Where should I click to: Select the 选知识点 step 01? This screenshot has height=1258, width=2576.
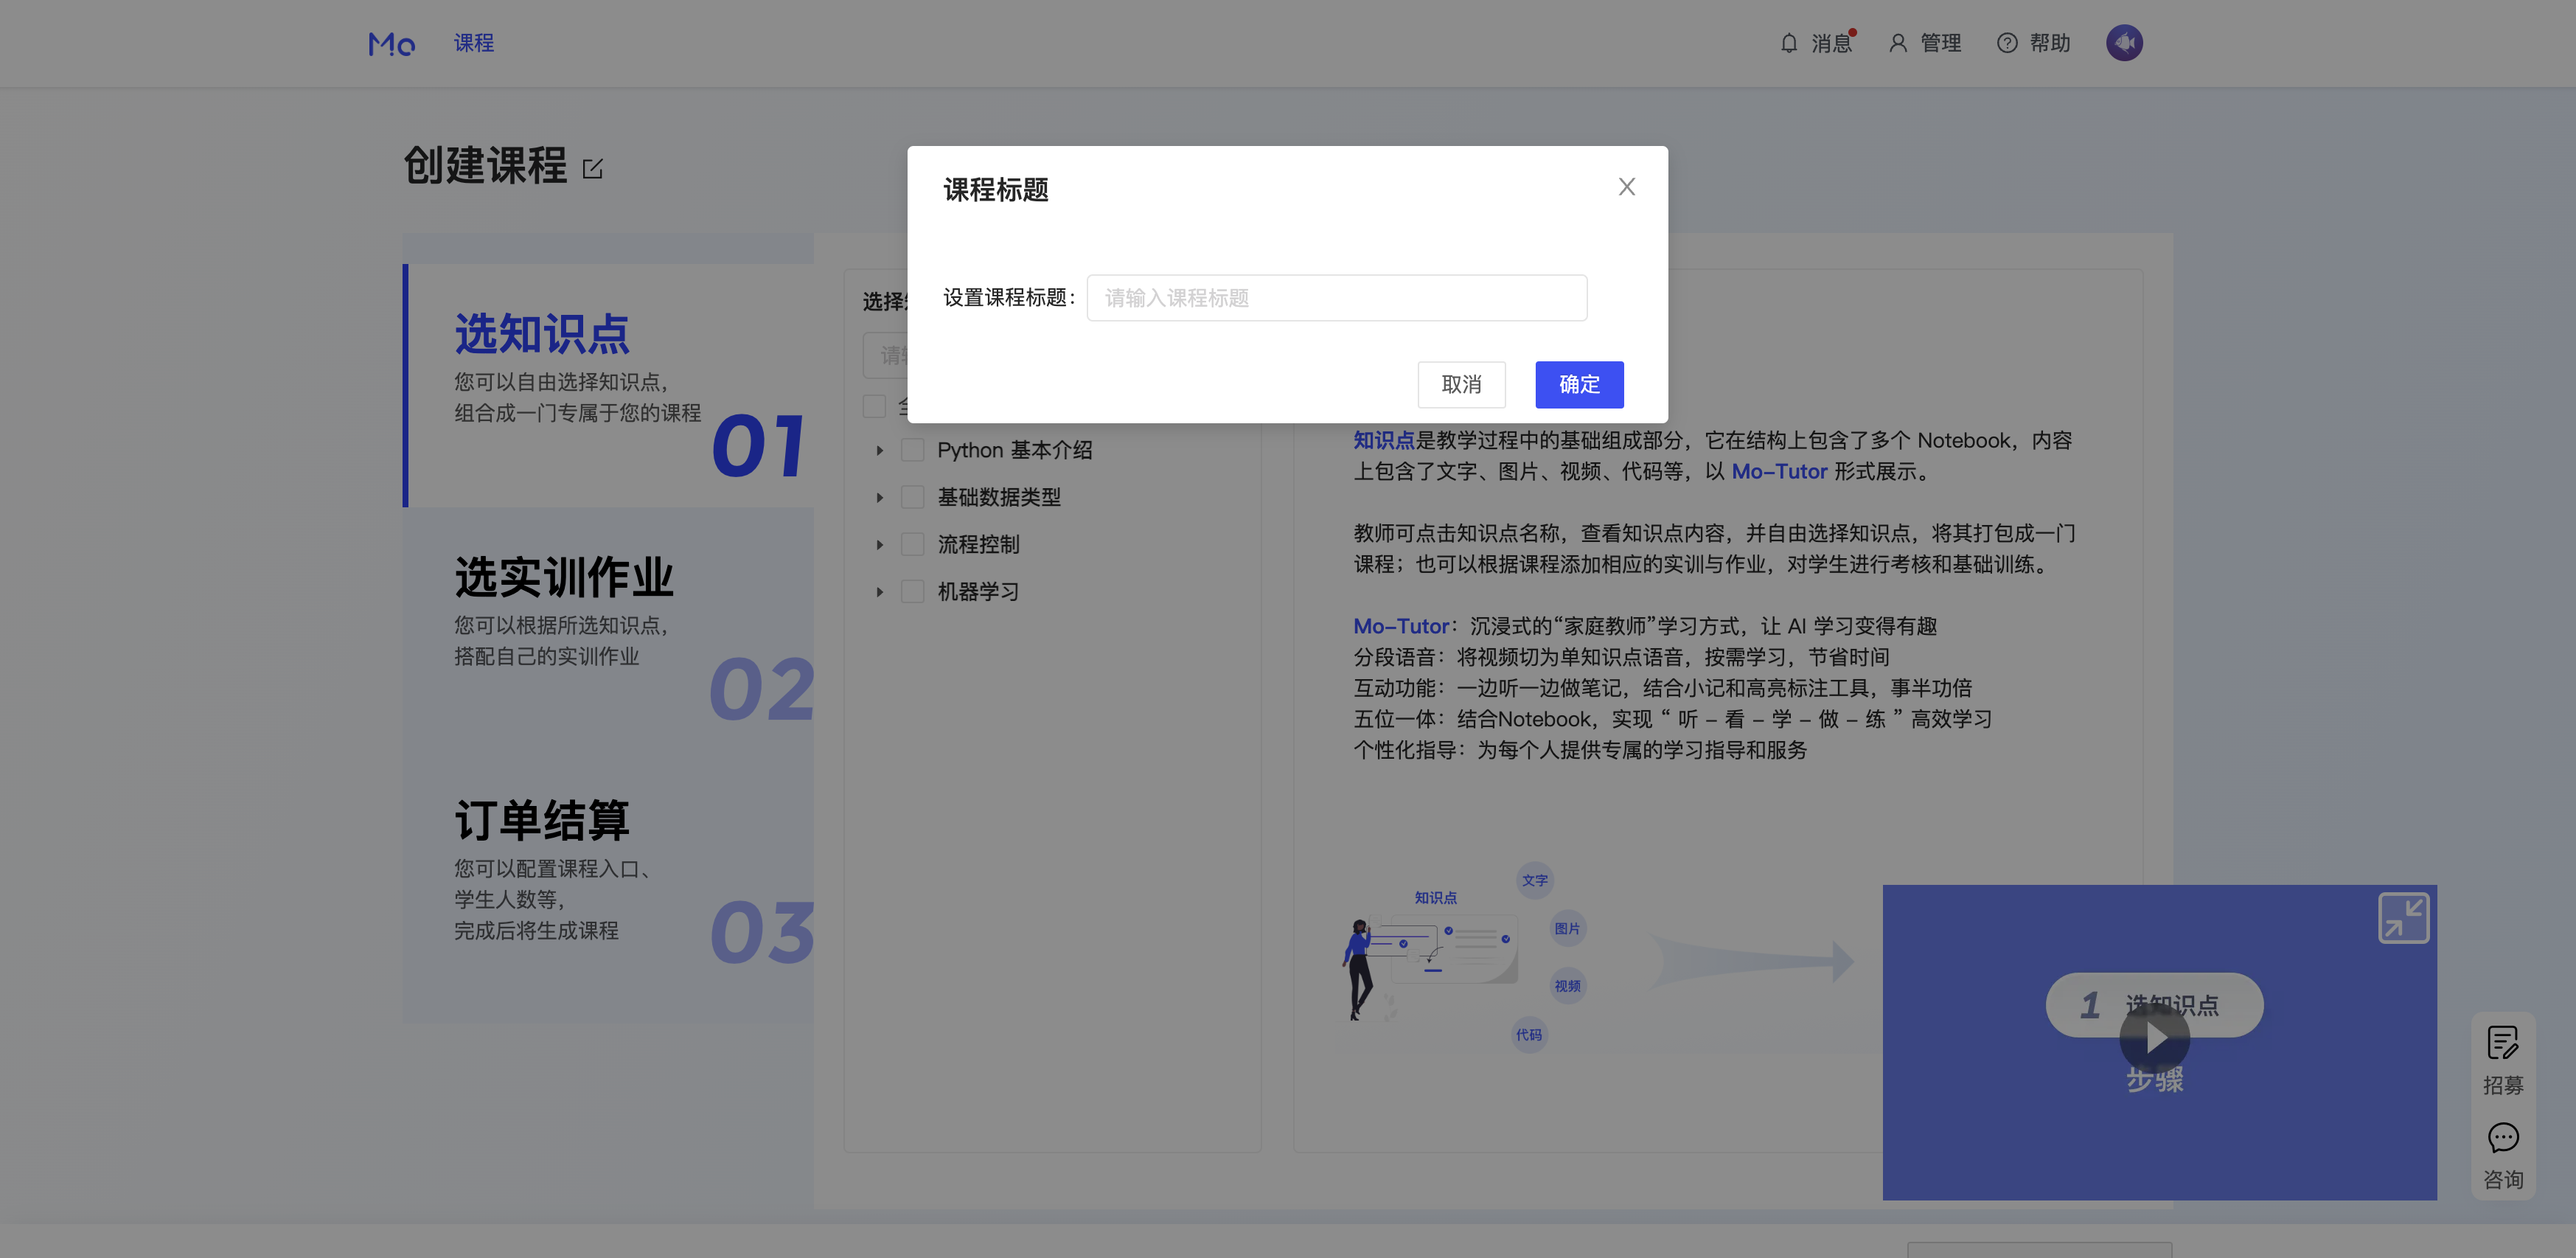click(x=609, y=385)
